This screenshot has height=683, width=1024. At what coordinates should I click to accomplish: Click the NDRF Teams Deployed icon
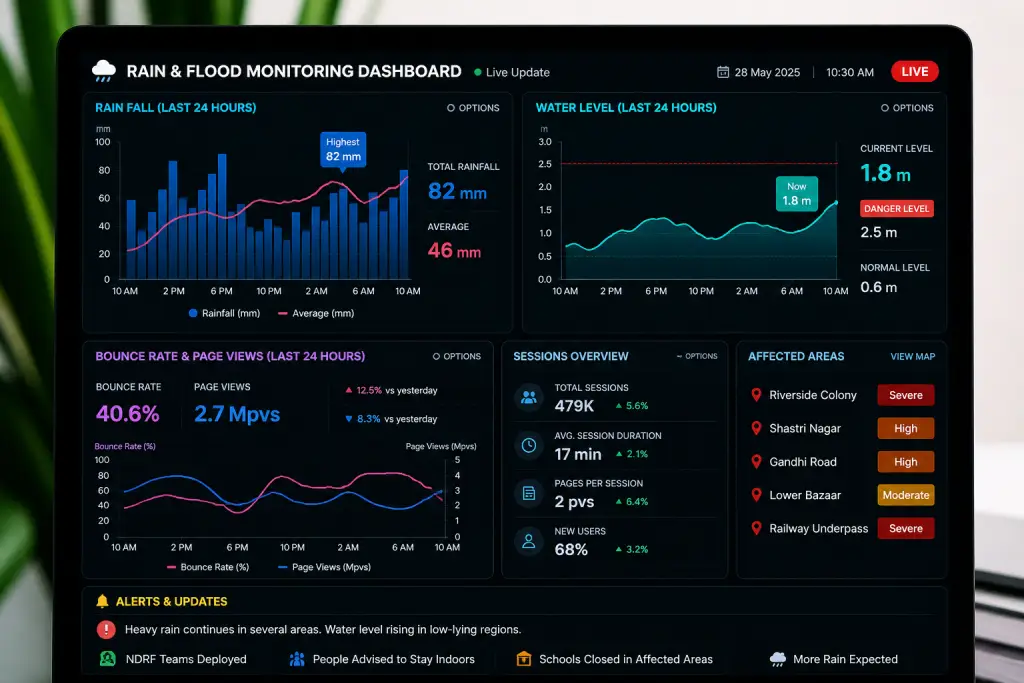click(x=107, y=658)
